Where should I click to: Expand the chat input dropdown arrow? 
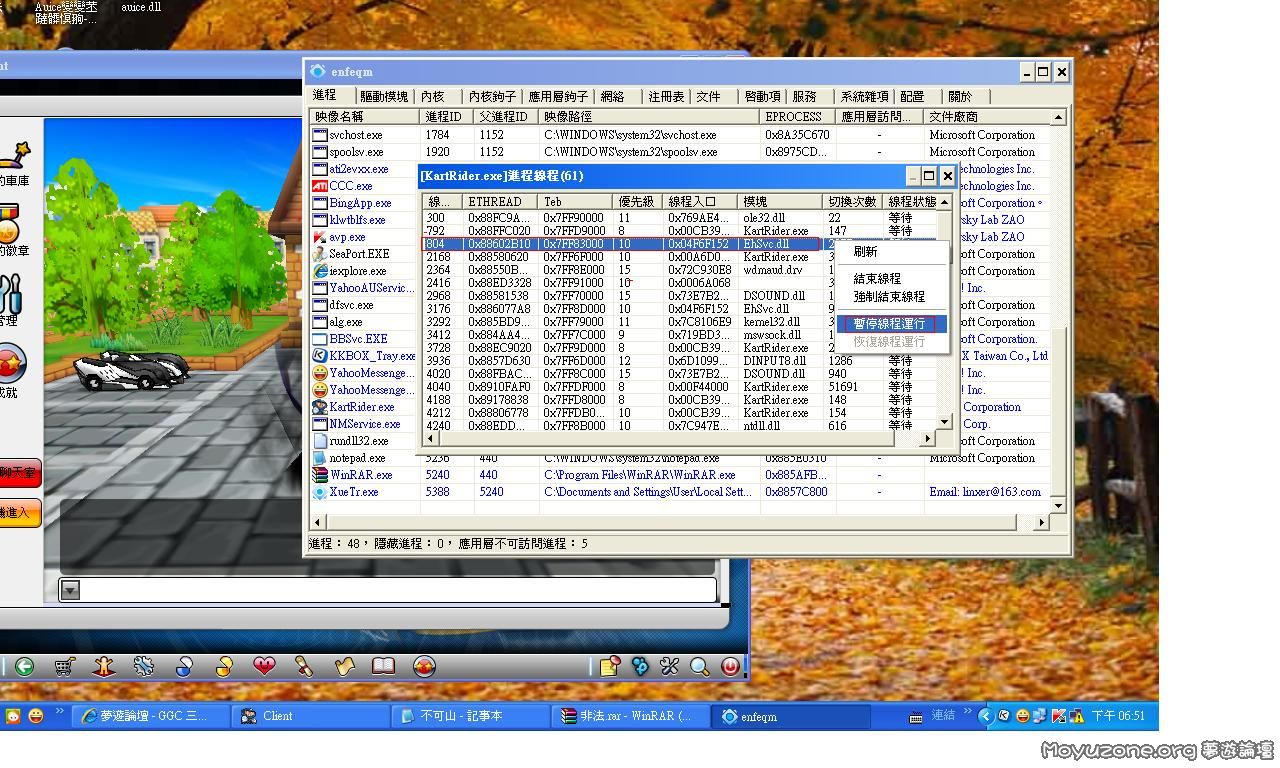70,590
